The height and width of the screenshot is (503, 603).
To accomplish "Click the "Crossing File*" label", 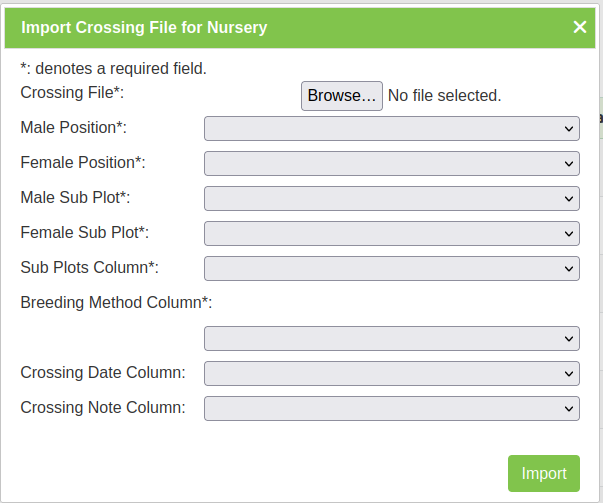I will [72, 93].
